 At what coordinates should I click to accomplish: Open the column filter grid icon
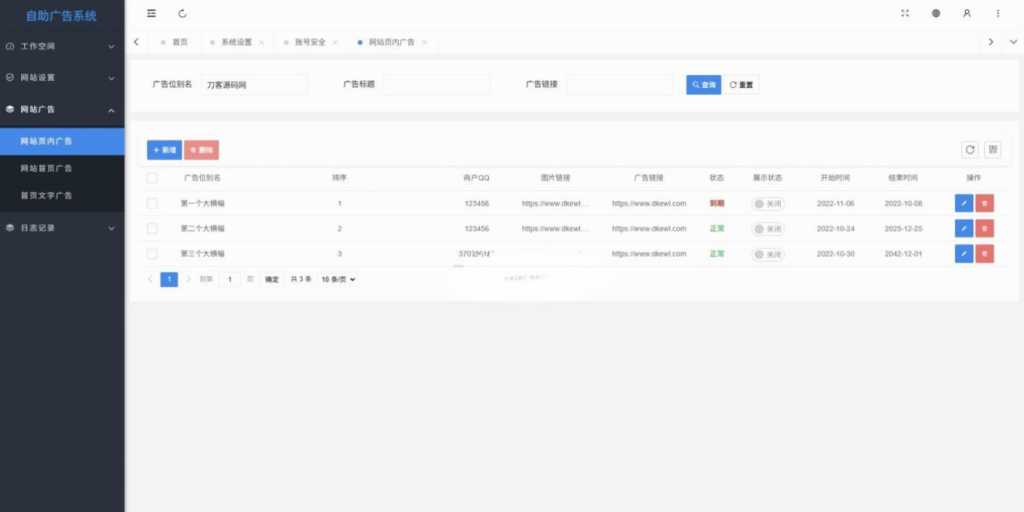click(x=993, y=150)
